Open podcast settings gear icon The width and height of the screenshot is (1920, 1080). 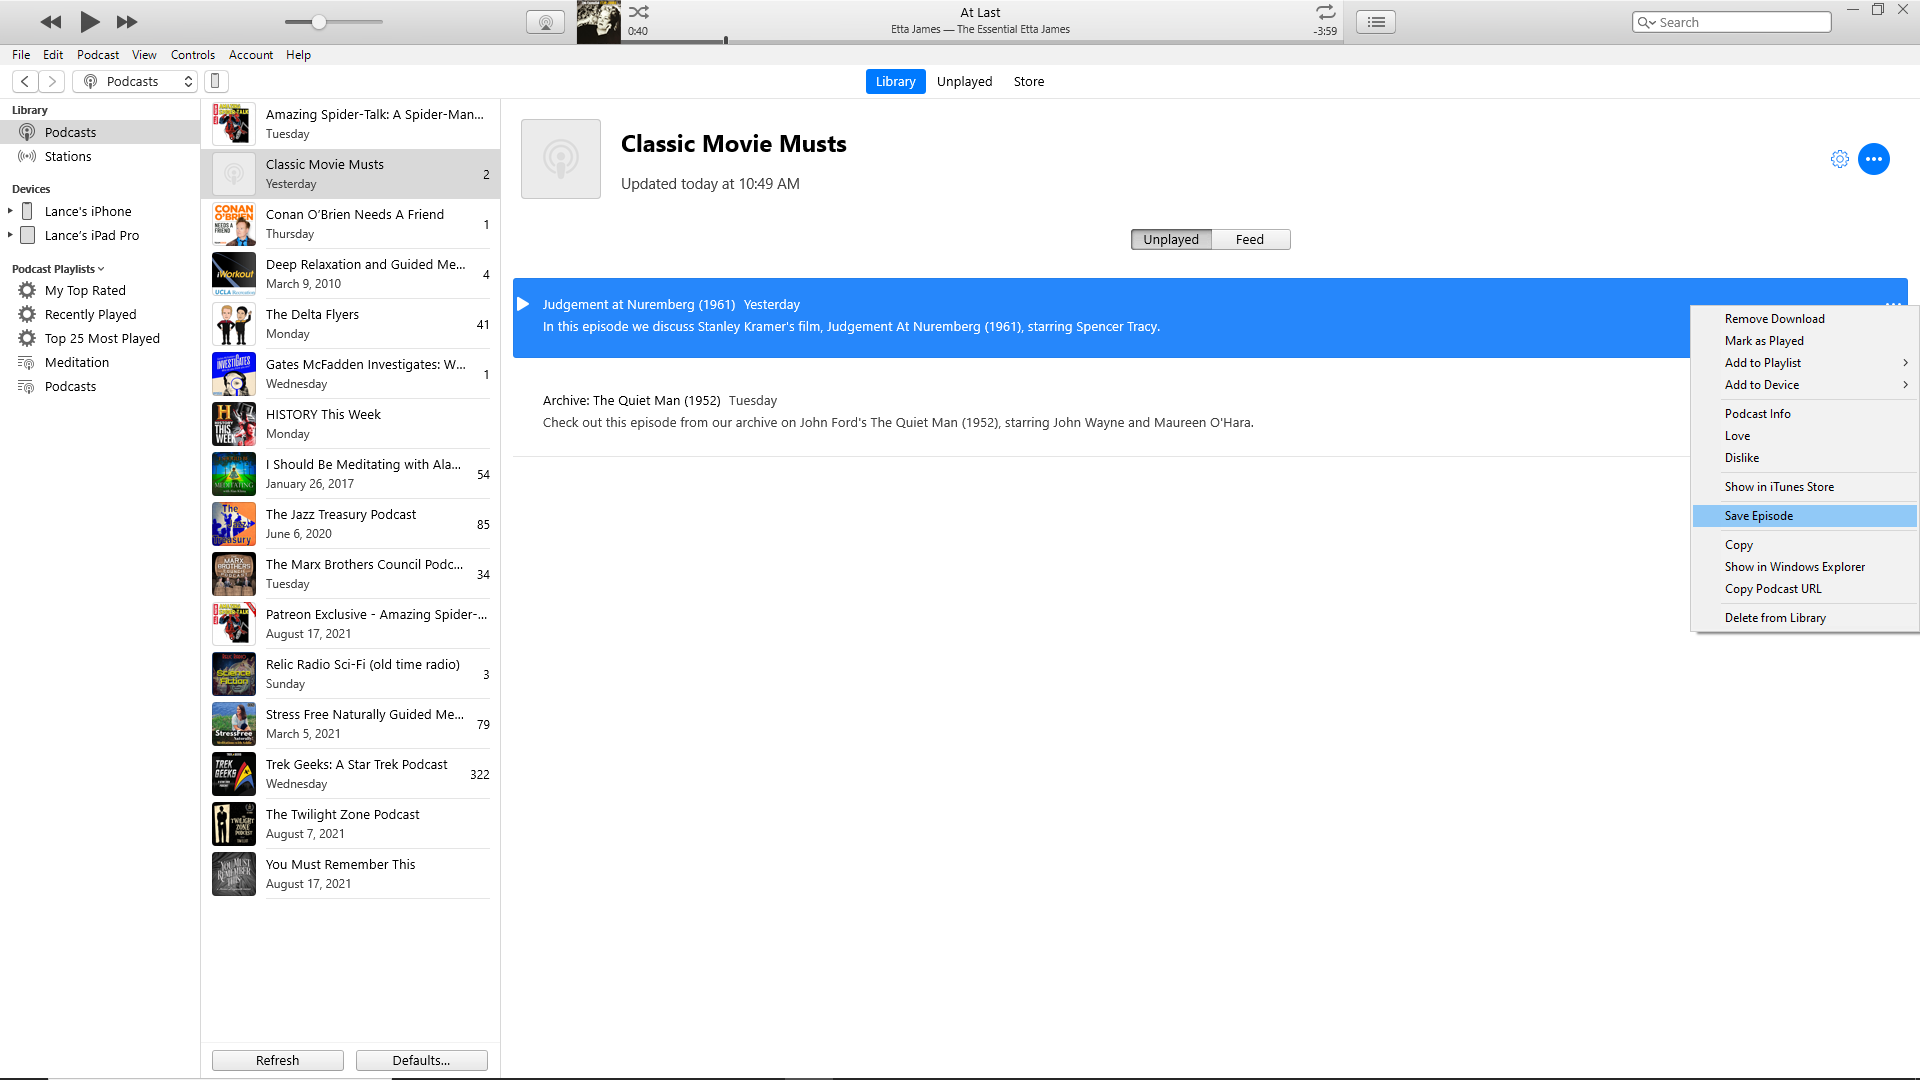coord(1840,159)
